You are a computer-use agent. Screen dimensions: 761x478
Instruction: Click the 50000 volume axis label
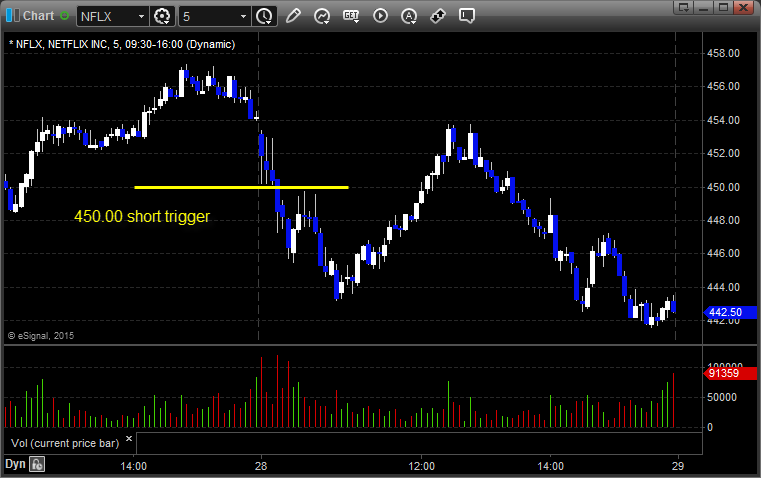tap(722, 397)
